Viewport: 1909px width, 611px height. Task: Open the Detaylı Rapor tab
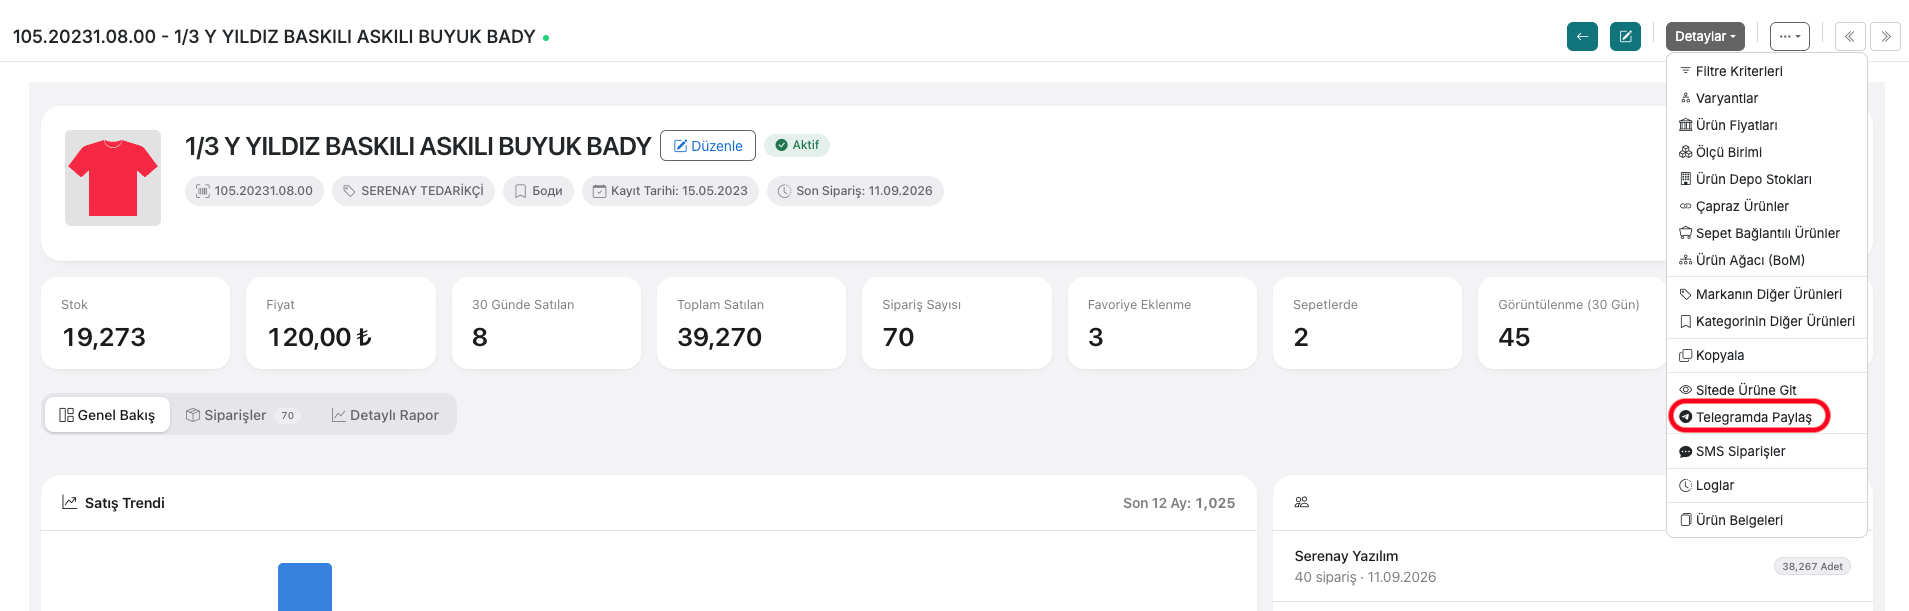tap(385, 415)
